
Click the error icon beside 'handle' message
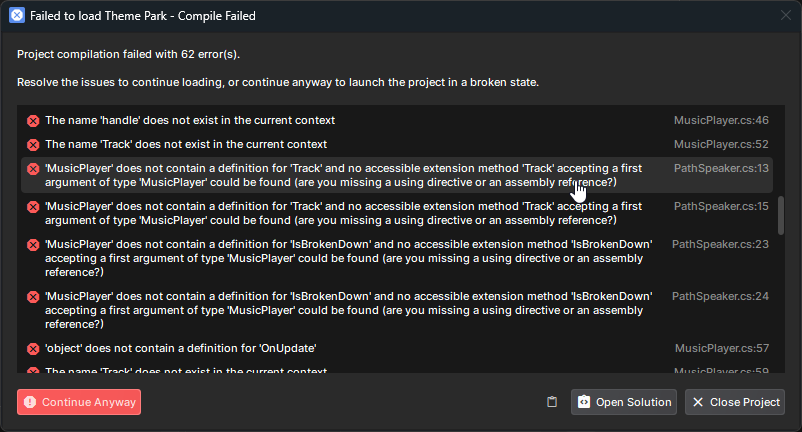pyautogui.click(x=33, y=121)
